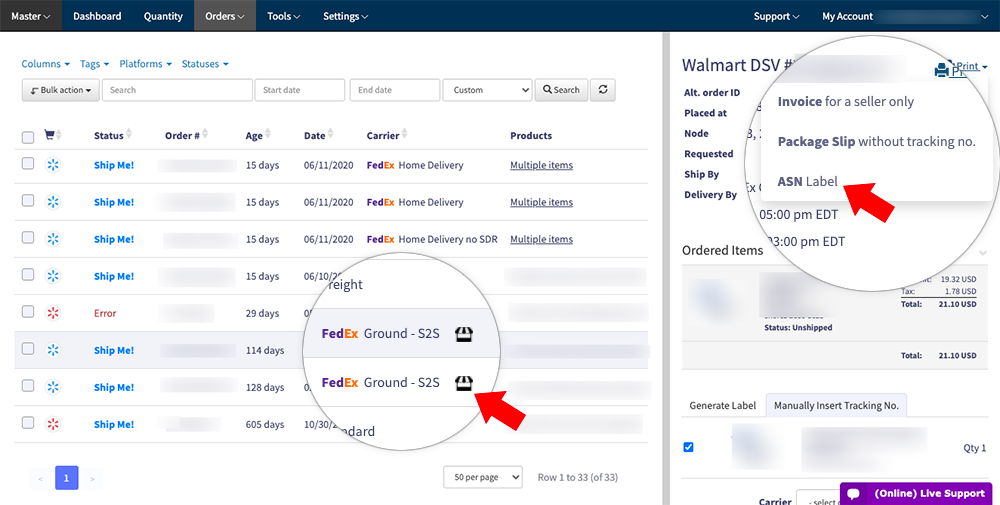The width and height of the screenshot is (1000, 505).
Task: Focus the orders Search text field
Action: [177, 90]
